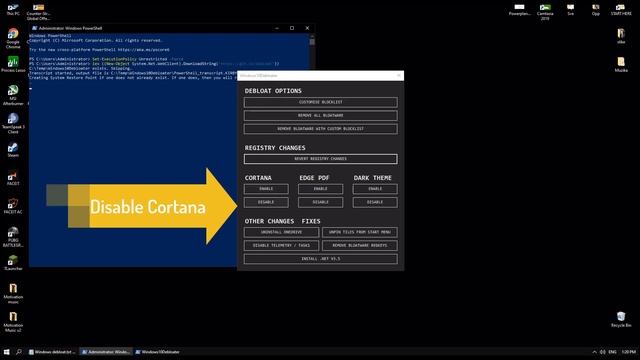The image size is (640, 360).
Task: Open the Sve desktop folder
Action: [570, 9]
